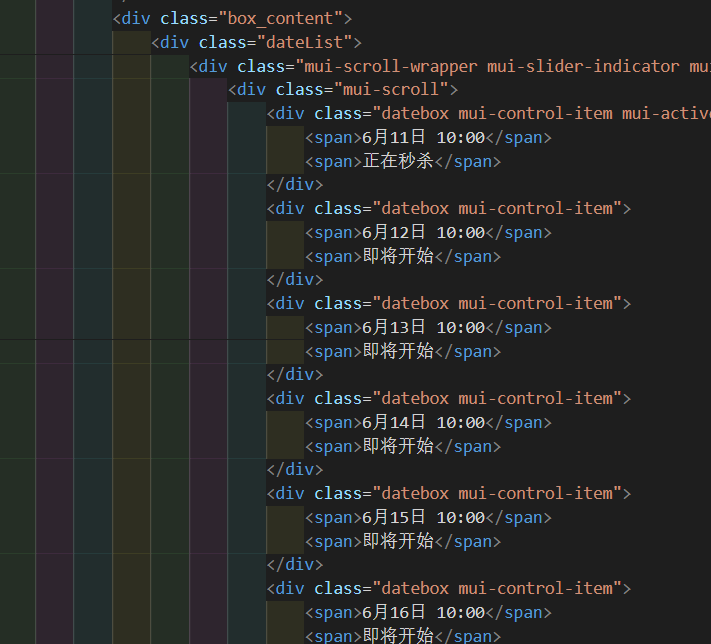Click datebox class value above 6月16日
The image size is (711, 644).
point(497,589)
